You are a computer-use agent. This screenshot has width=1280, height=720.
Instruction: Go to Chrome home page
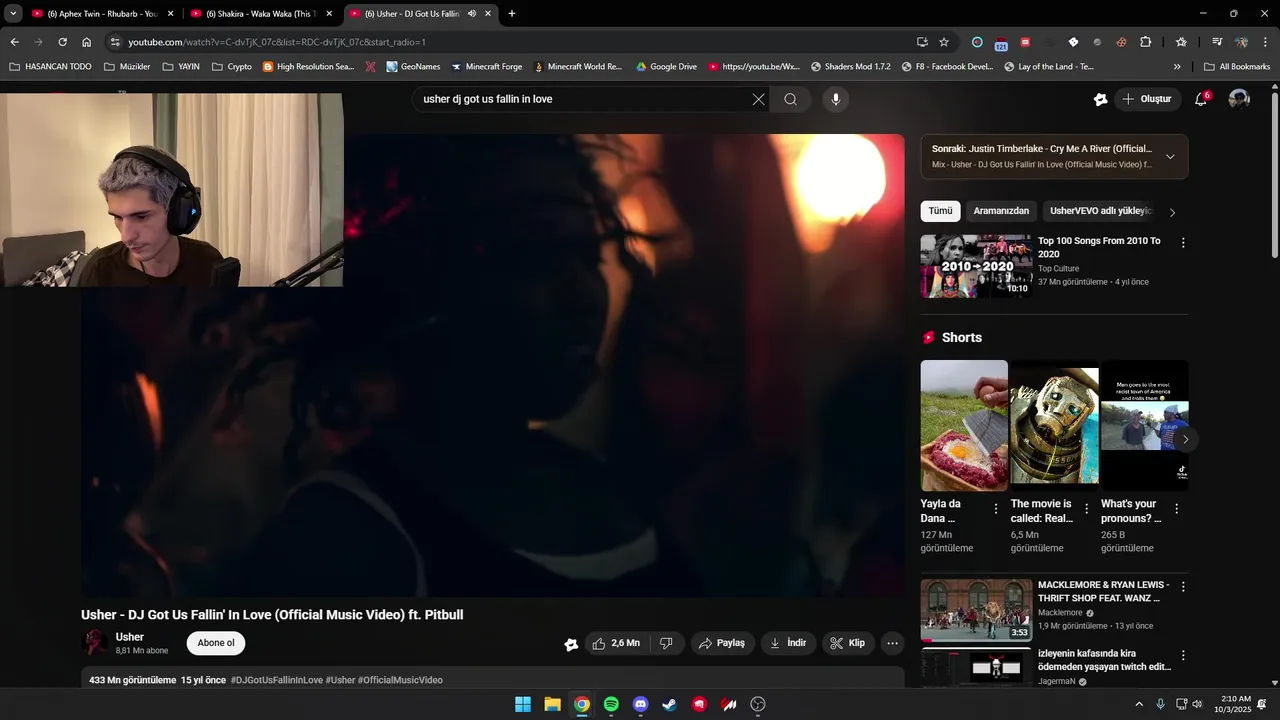coord(87,42)
